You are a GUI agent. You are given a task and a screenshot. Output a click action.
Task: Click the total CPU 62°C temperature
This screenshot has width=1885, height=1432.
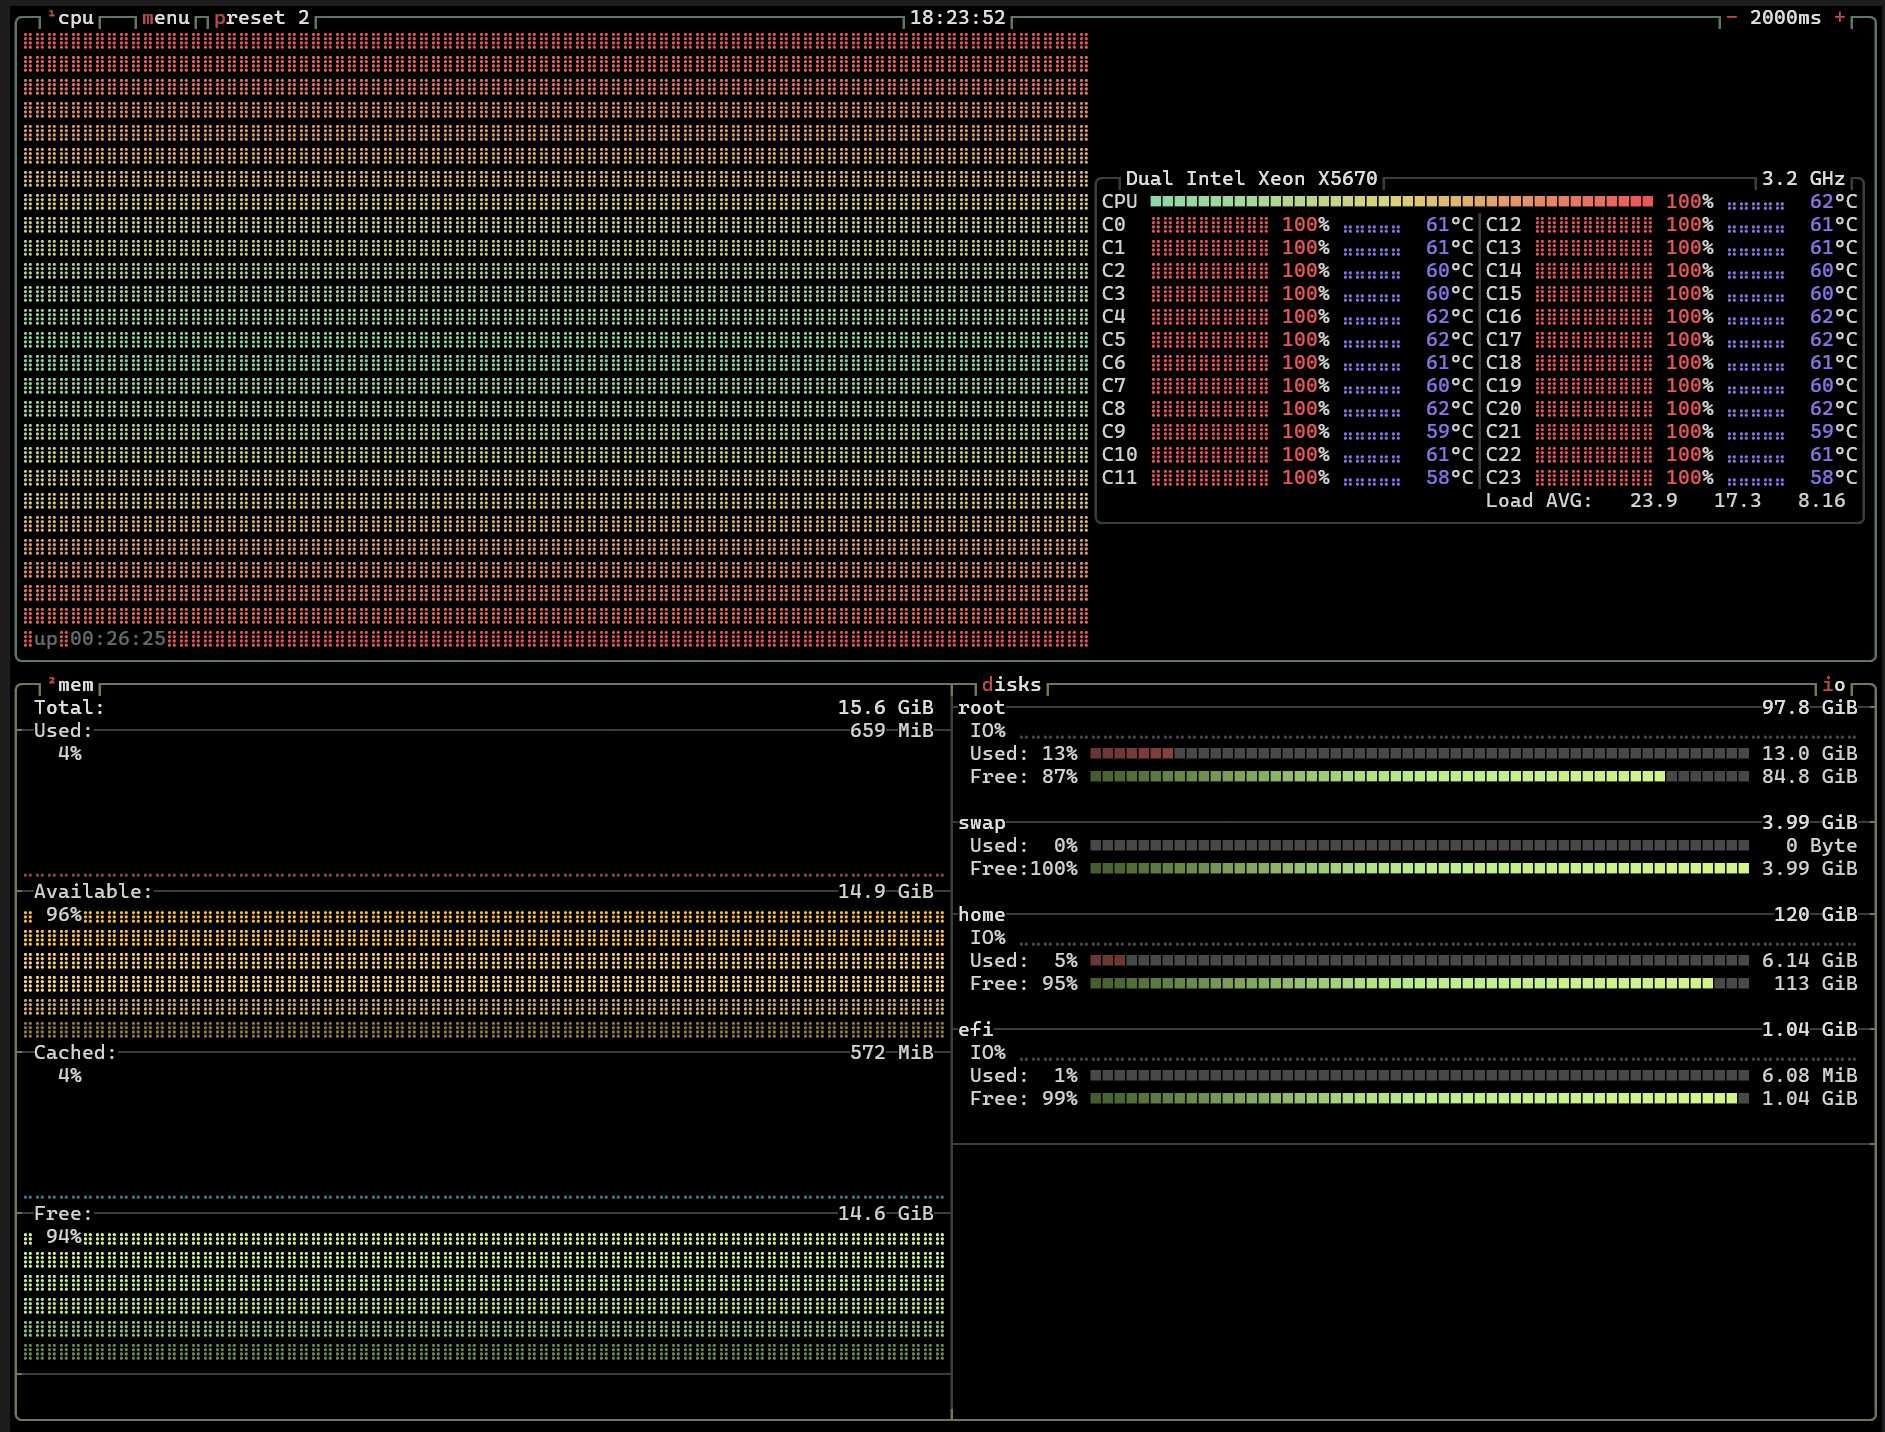pos(1834,201)
